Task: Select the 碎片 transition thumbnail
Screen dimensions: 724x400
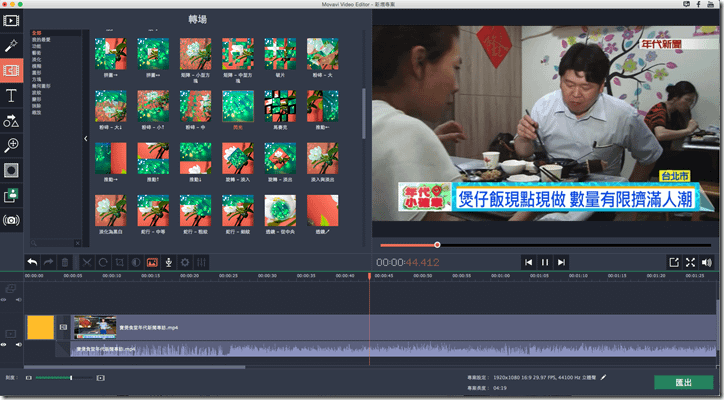Action: click(280, 54)
